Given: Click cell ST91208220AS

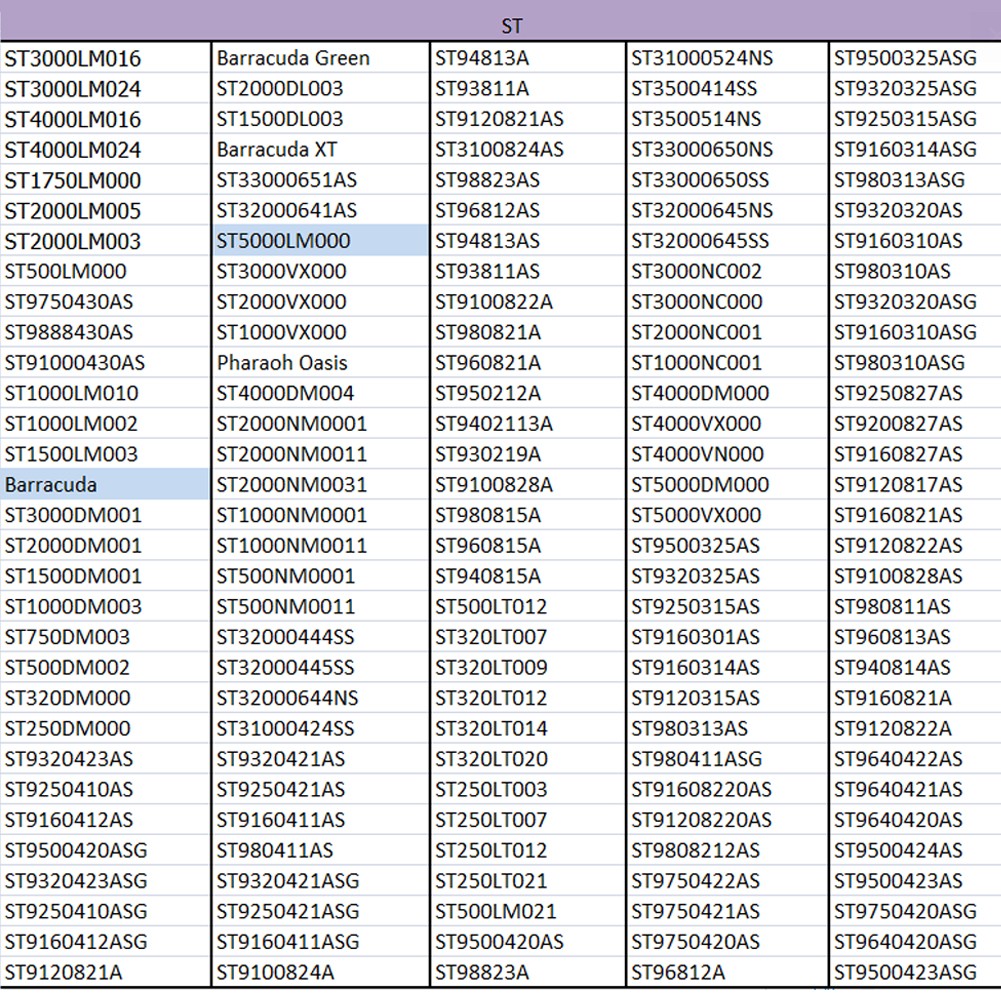Looking at the screenshot, I should [727, 820].
